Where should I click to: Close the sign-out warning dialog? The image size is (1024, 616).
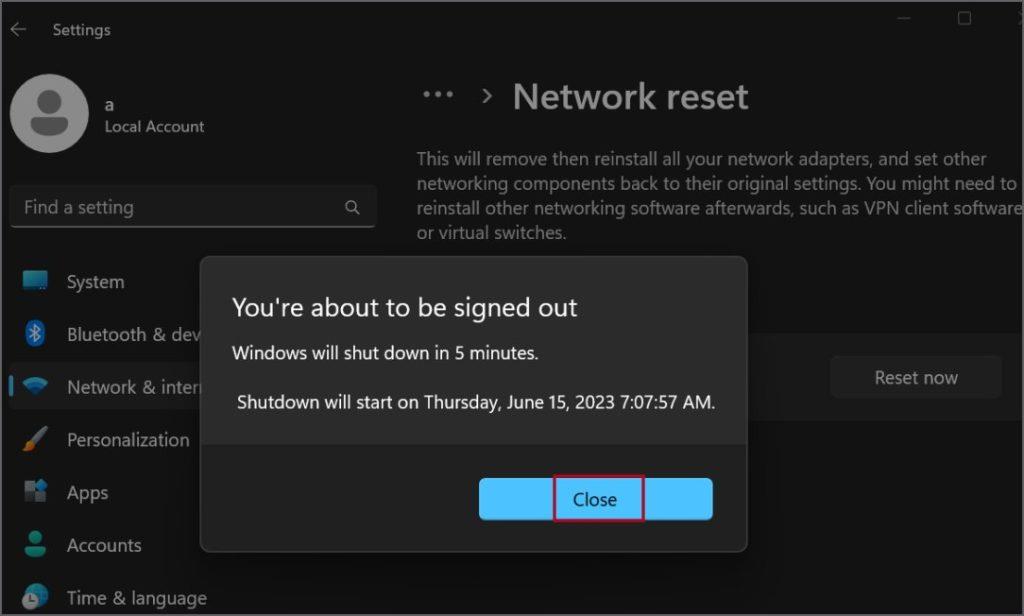(x=596, y=499)
